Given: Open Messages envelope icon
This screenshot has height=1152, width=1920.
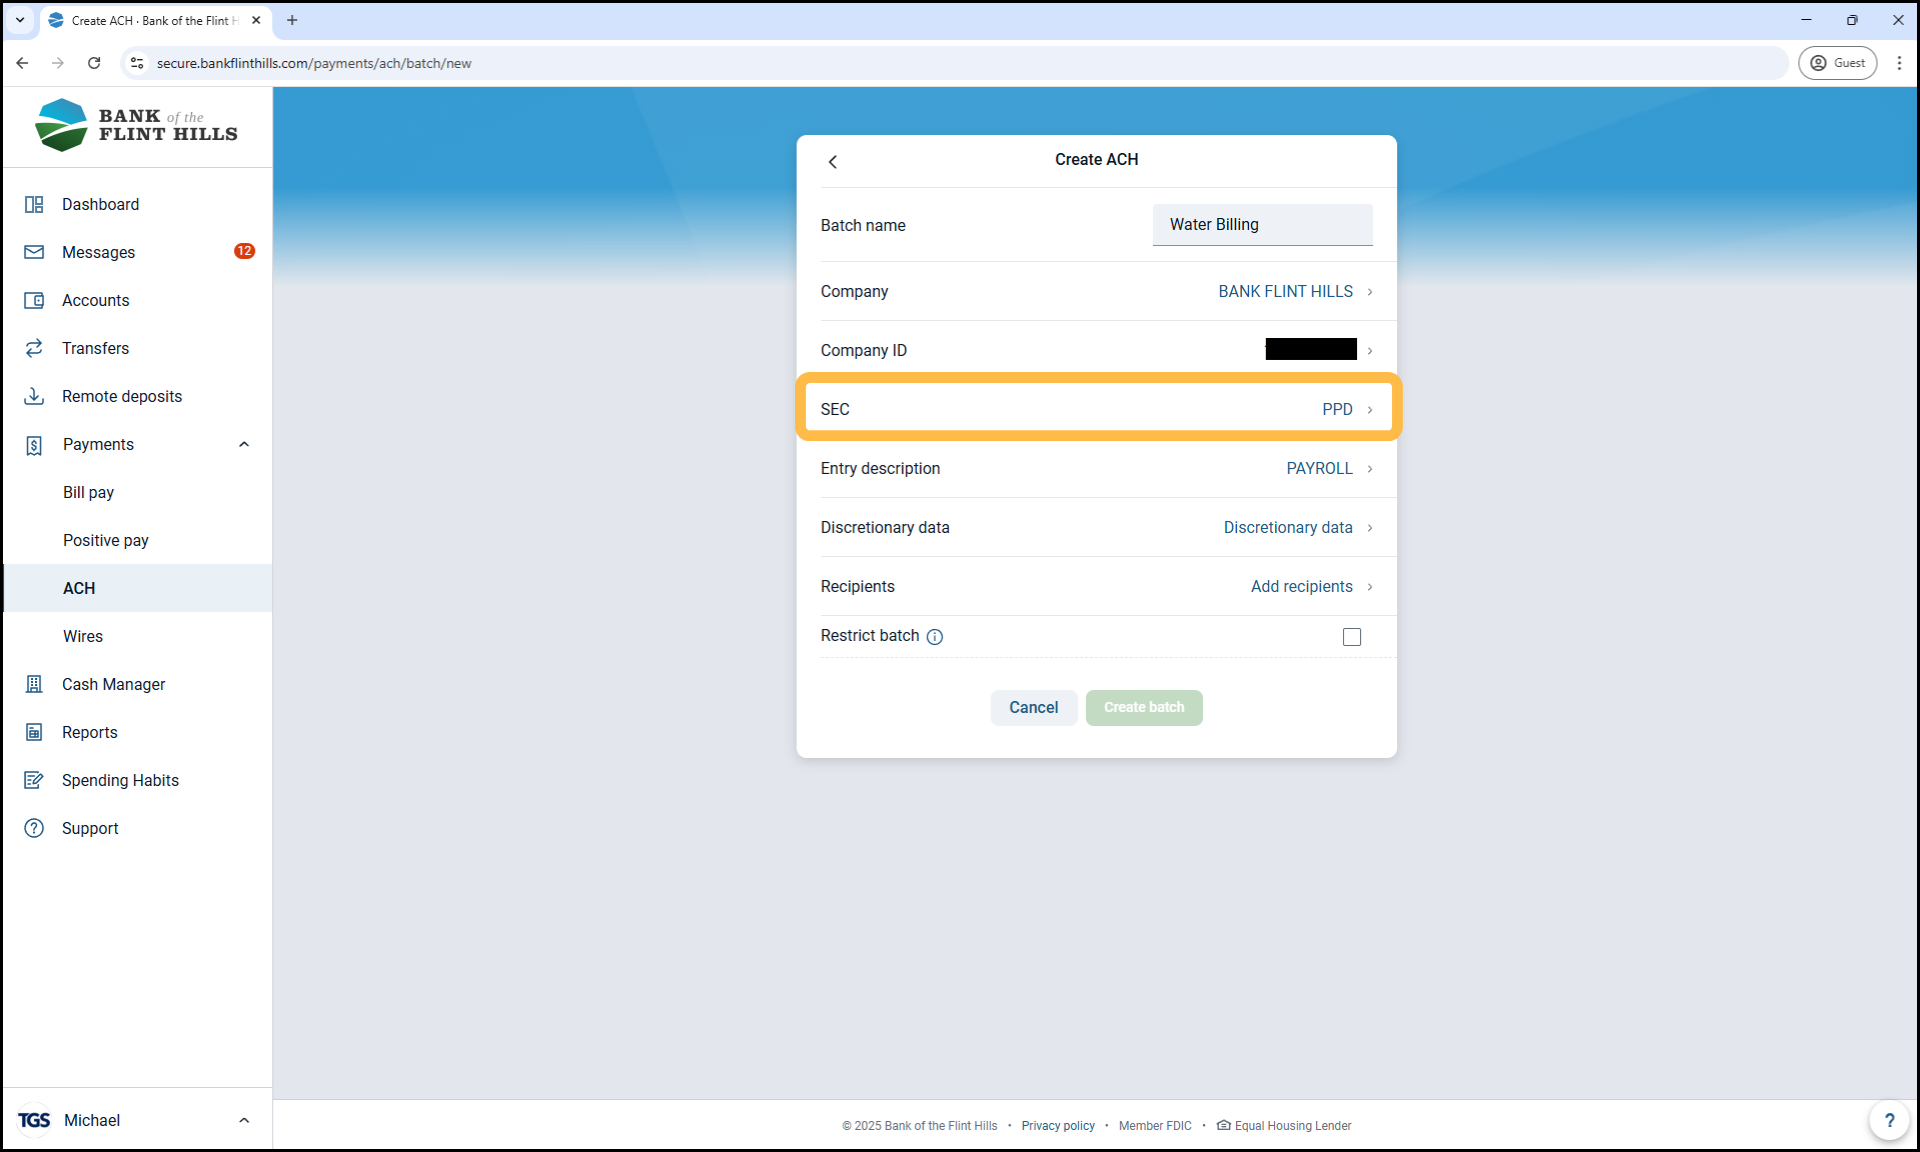Looking at the screenshot, I should pos(34,252).
